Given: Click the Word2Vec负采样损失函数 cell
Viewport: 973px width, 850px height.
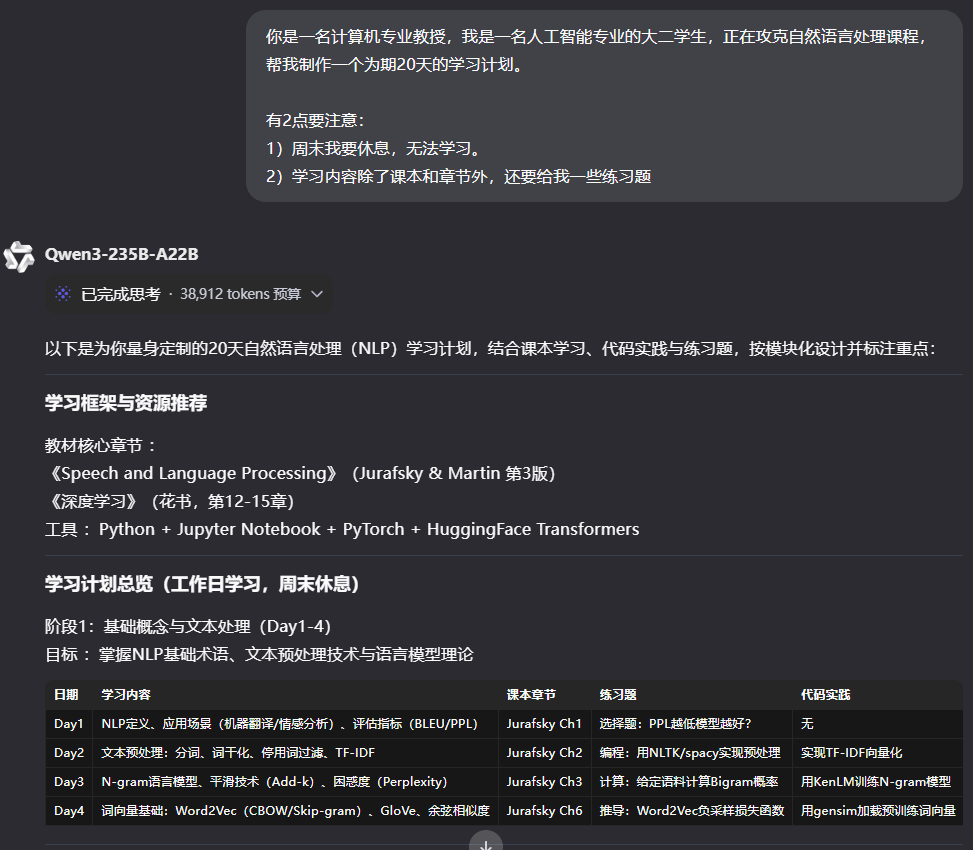Looking at the screenshot, I should pos(692,811).
